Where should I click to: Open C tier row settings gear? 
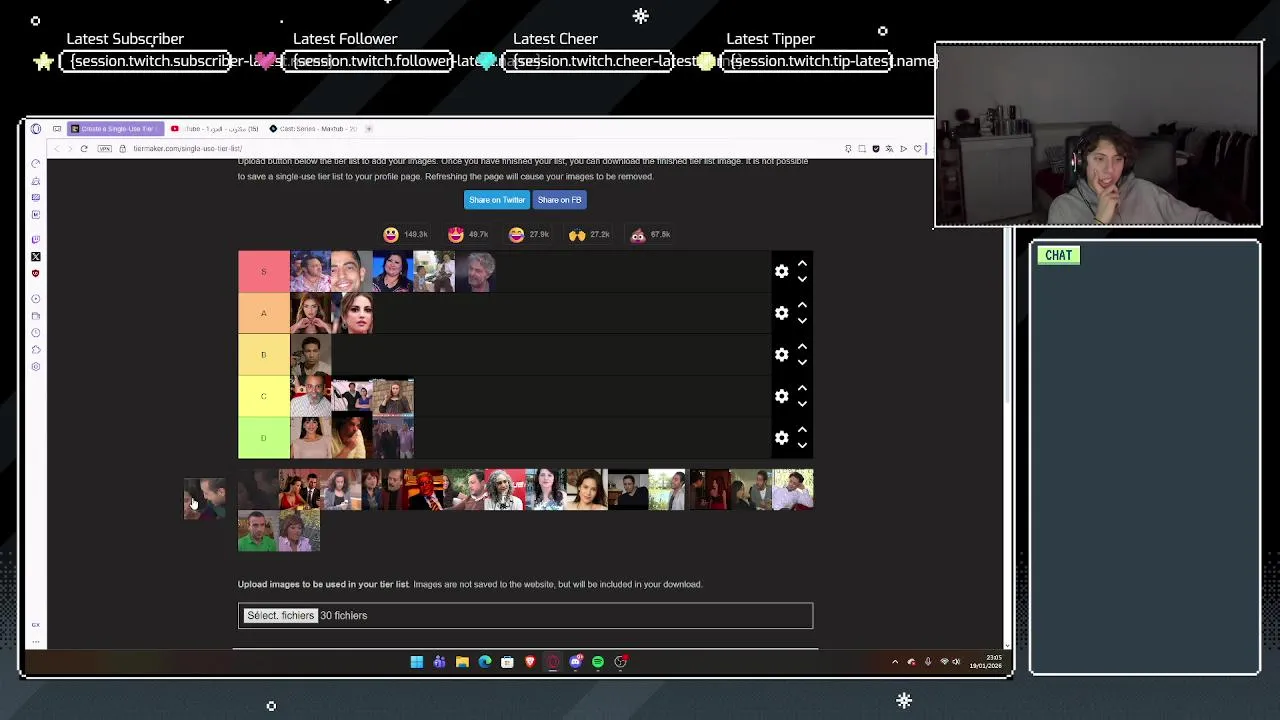(782, 396)
